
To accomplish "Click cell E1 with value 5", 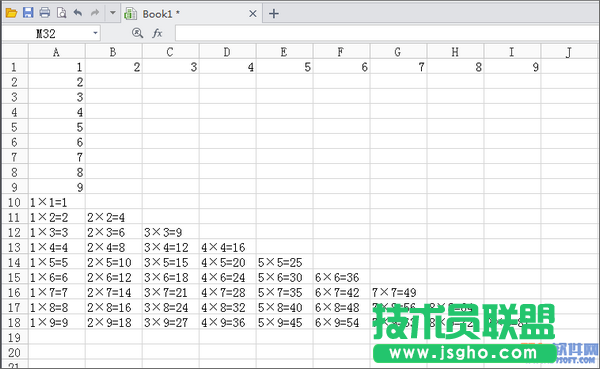I will tap(285, 67).
